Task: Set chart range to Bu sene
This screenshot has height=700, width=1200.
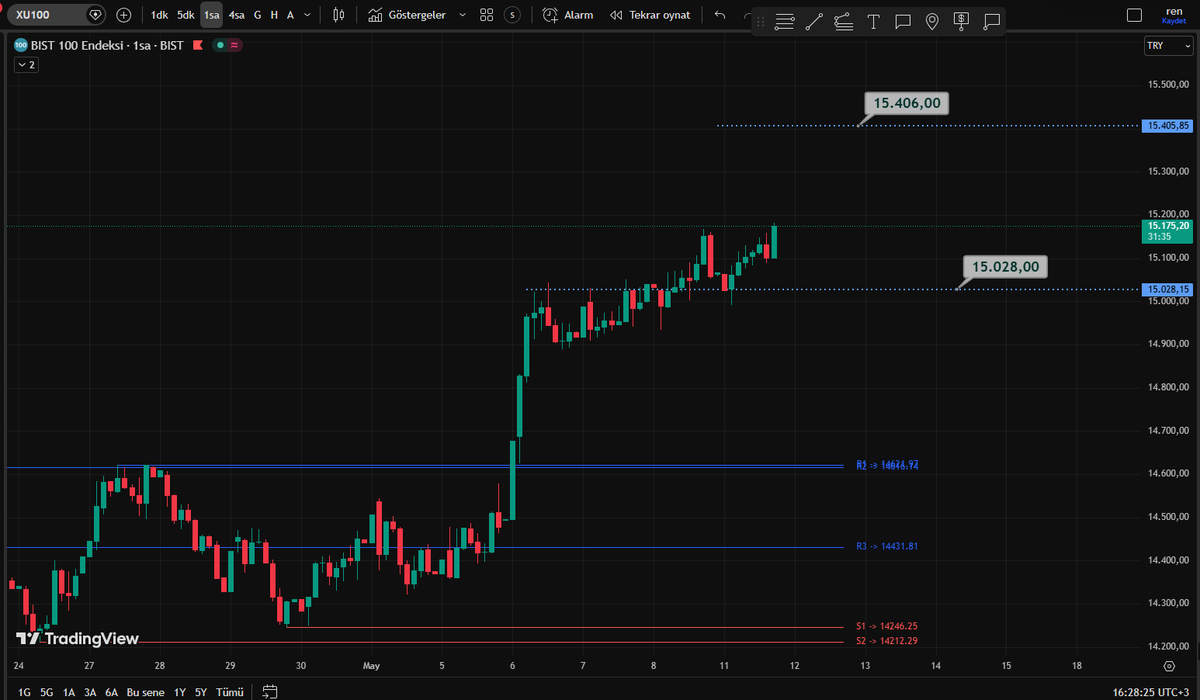Action: [146, 692]
